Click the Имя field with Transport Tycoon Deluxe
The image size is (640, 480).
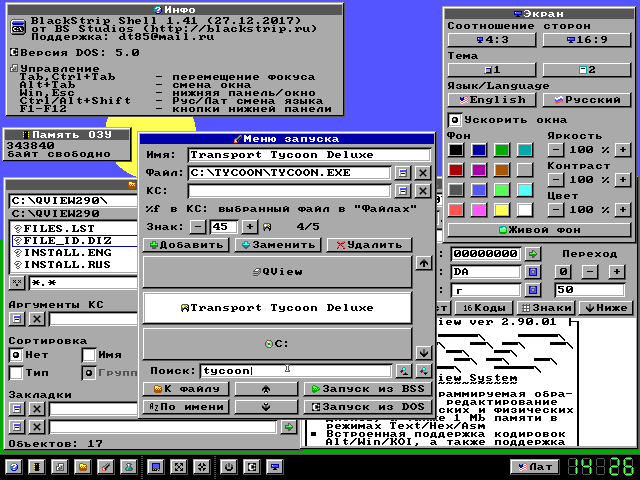tap(309, 155)
